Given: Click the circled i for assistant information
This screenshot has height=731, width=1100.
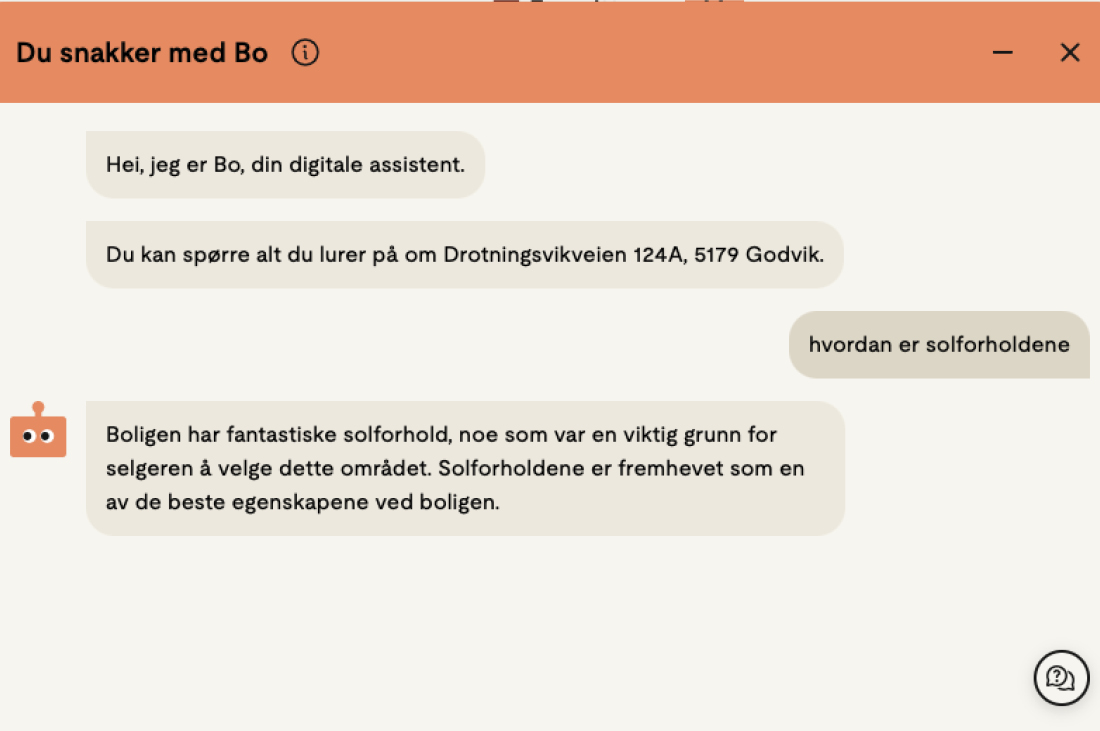Looking at the screenshot, I should point(305,52).
